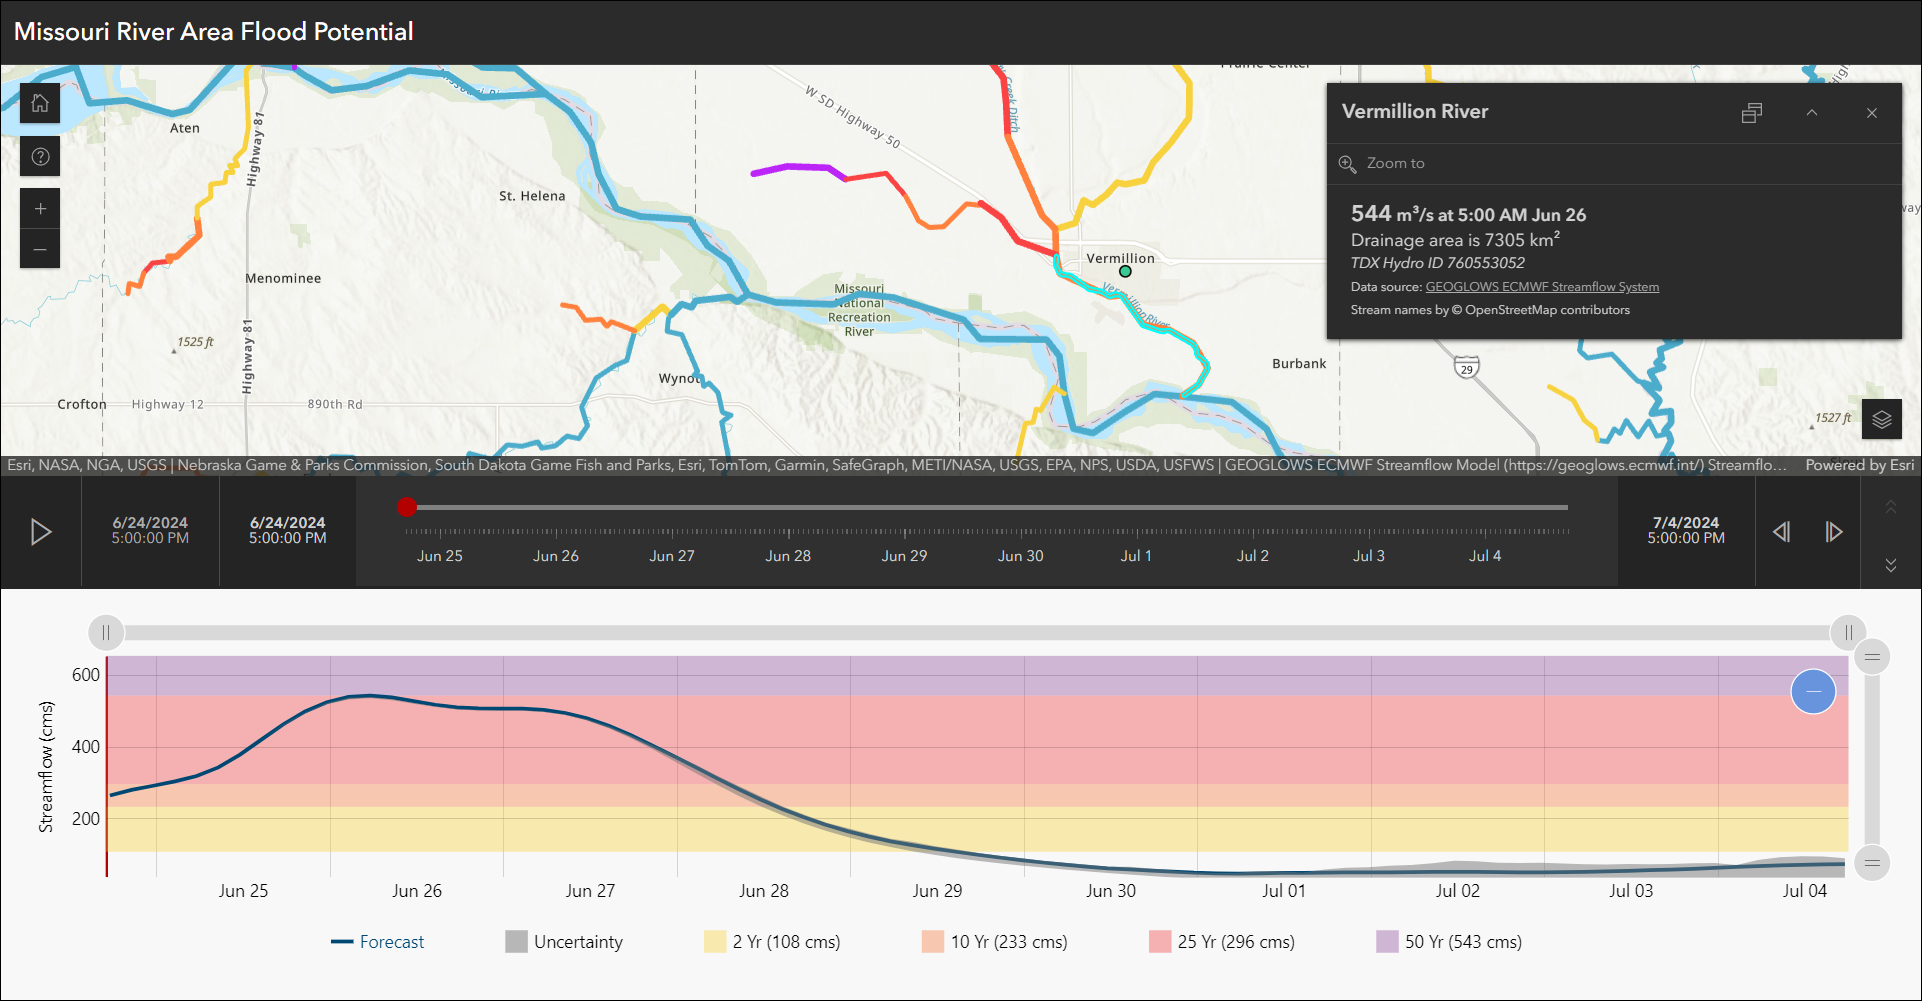Expand time slider options down chevron
The image size is (1922, 1001).
click(x=1891, y=565)
